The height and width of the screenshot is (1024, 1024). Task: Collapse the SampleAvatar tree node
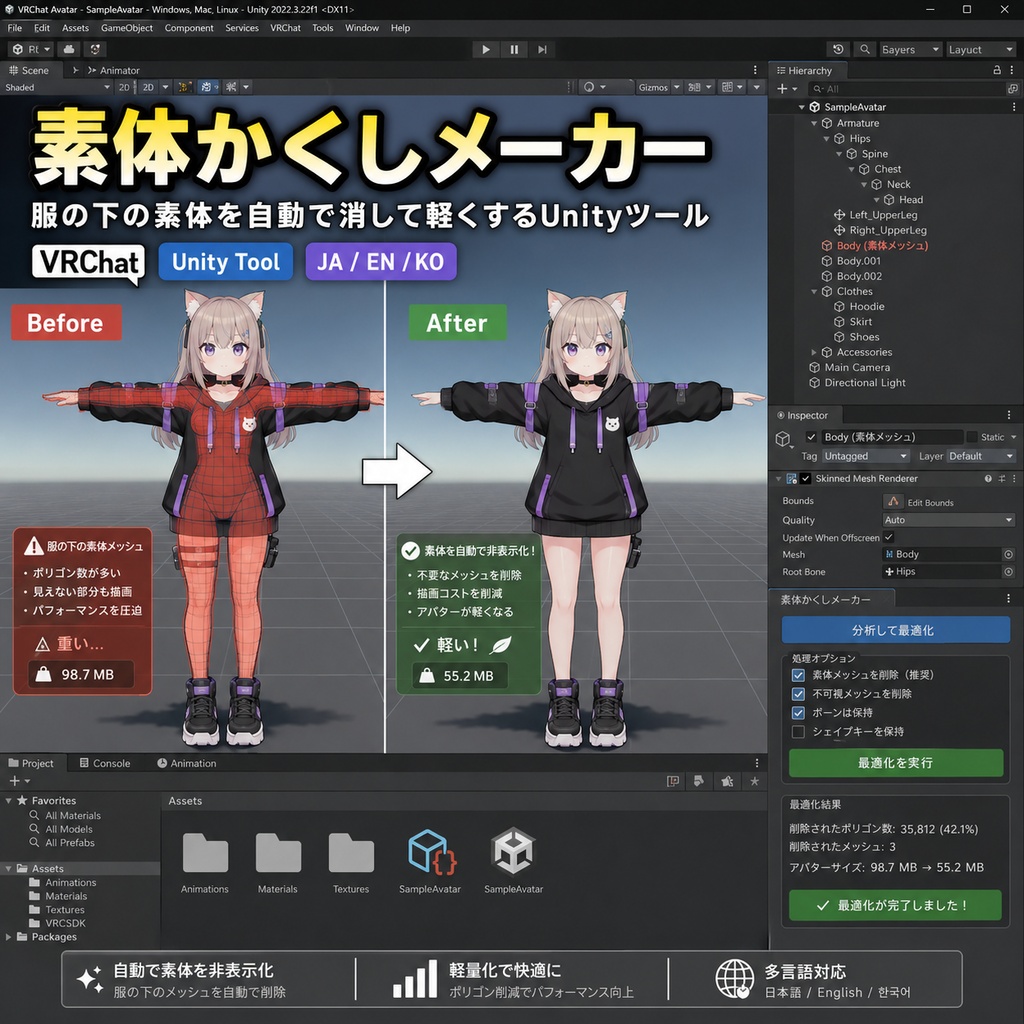(x=801, y=107)
